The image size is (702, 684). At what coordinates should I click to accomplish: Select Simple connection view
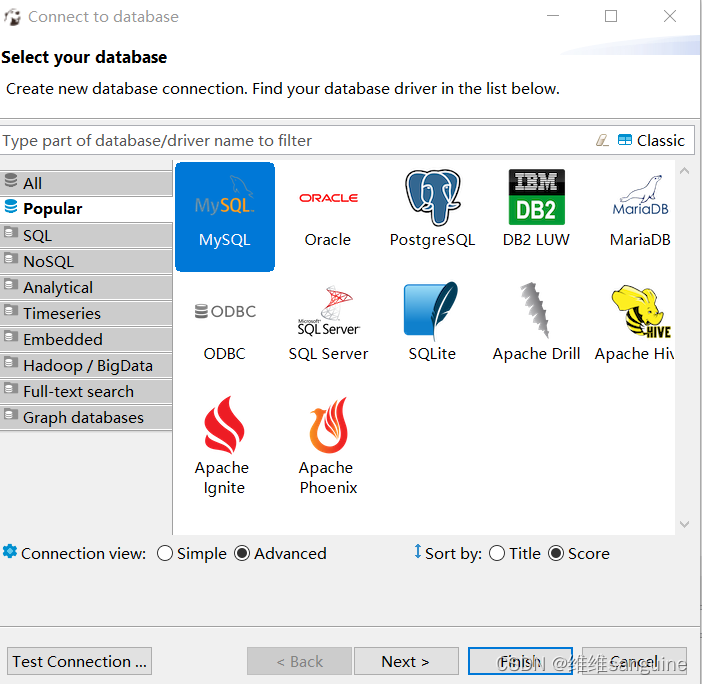point(192,554)
